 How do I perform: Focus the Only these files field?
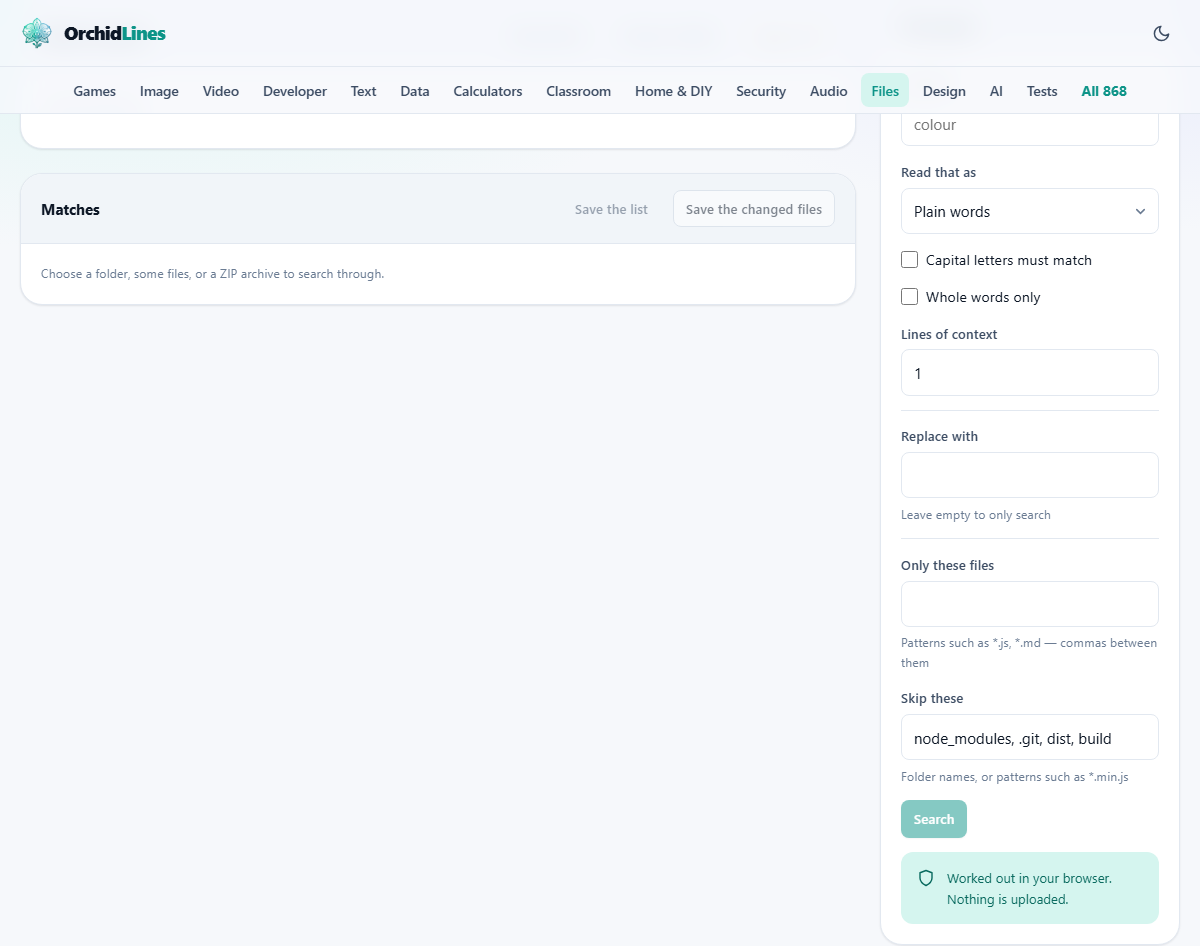pyautogui.click(x=1030, y=604)
